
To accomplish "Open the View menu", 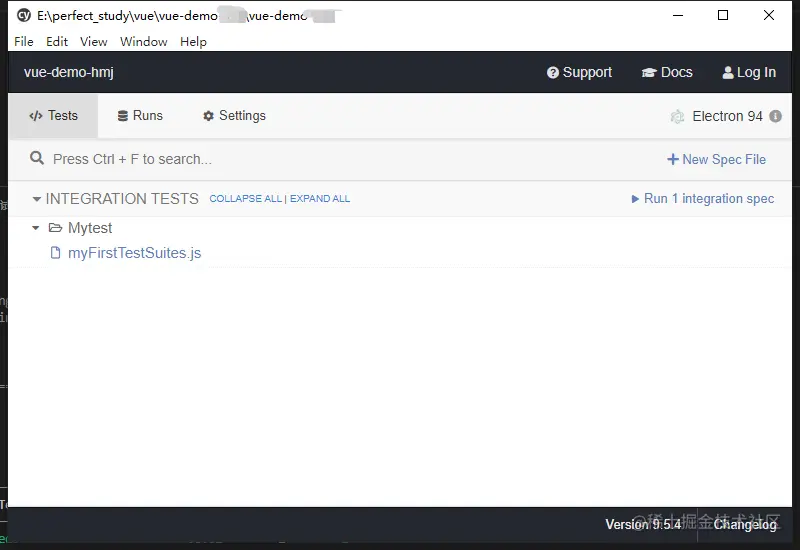I will coord(93,41).
